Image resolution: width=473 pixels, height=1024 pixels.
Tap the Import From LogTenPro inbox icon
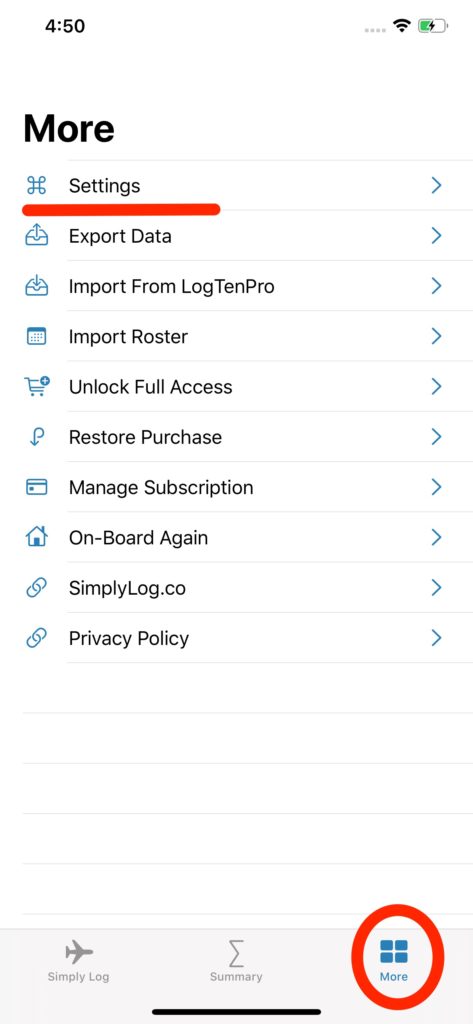[37, 286]
